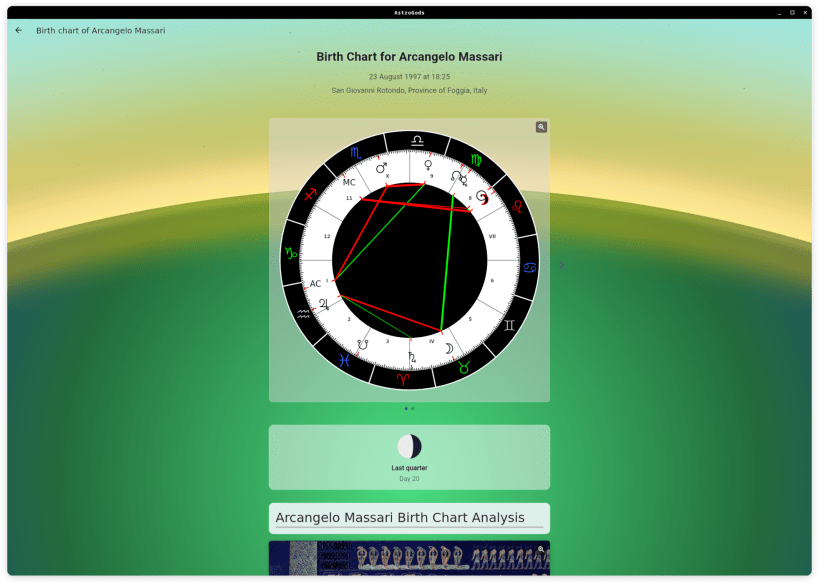Click the Gemini sign glyph on the chart
The width and height of the screenshot is (819, 584).
point(509,326)
